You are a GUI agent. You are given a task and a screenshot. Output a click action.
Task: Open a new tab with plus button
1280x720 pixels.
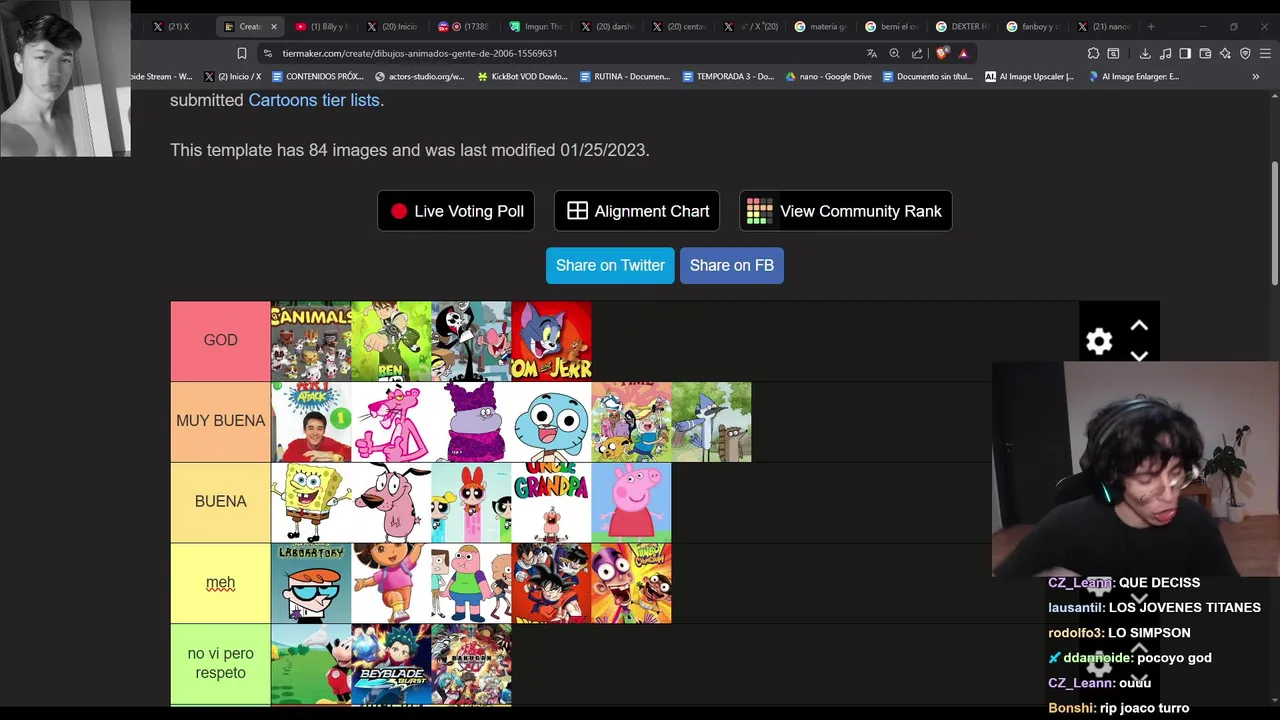(1151, 26)
